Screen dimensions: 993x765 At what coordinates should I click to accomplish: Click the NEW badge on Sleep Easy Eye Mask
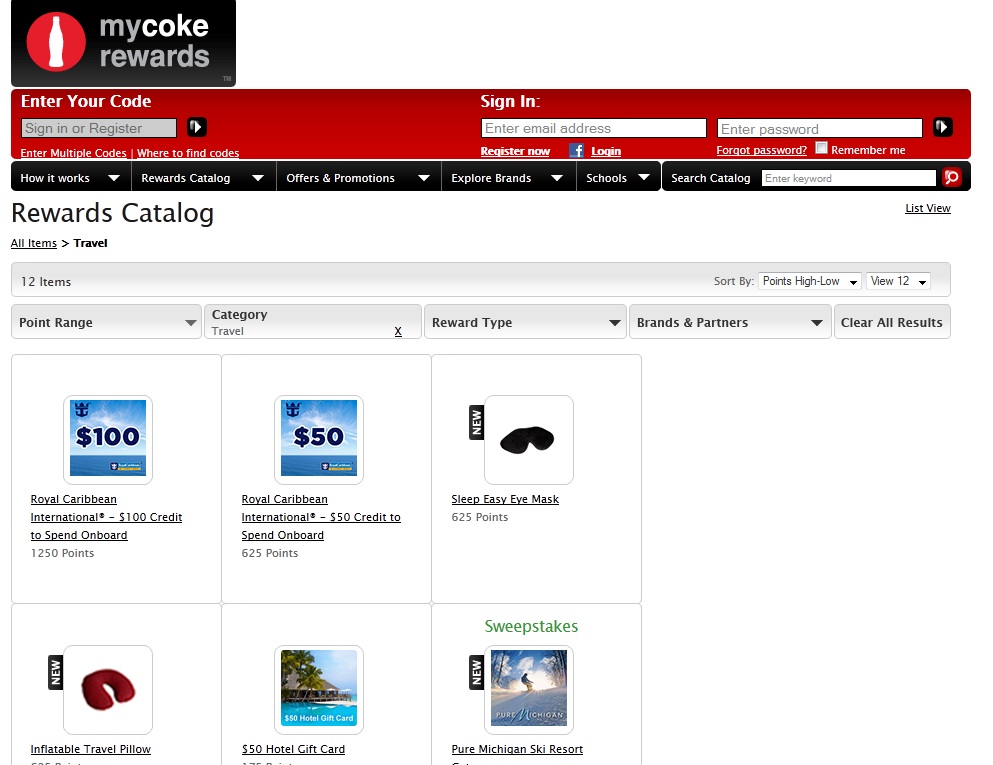coord(476,420)
